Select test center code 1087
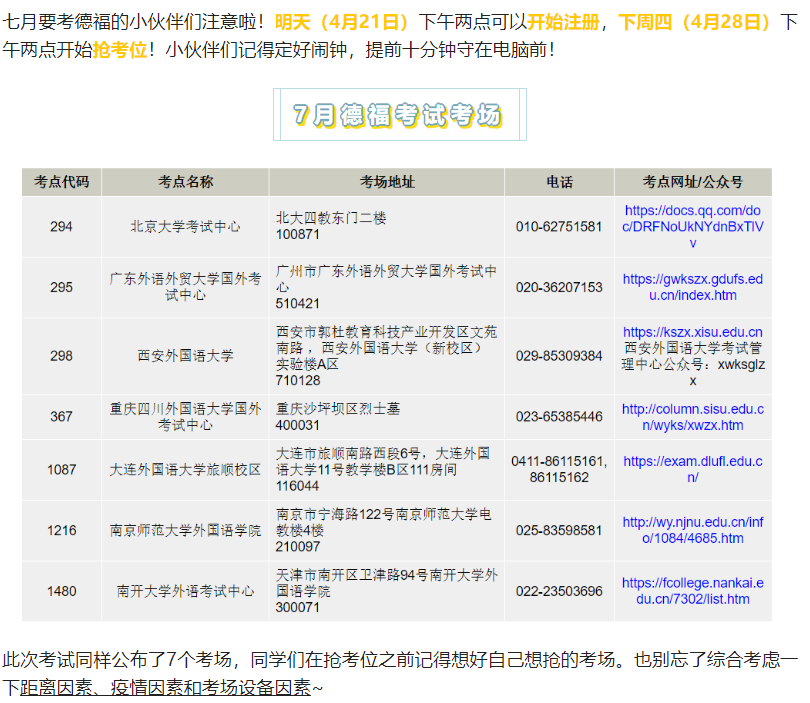 click(61, 470)
